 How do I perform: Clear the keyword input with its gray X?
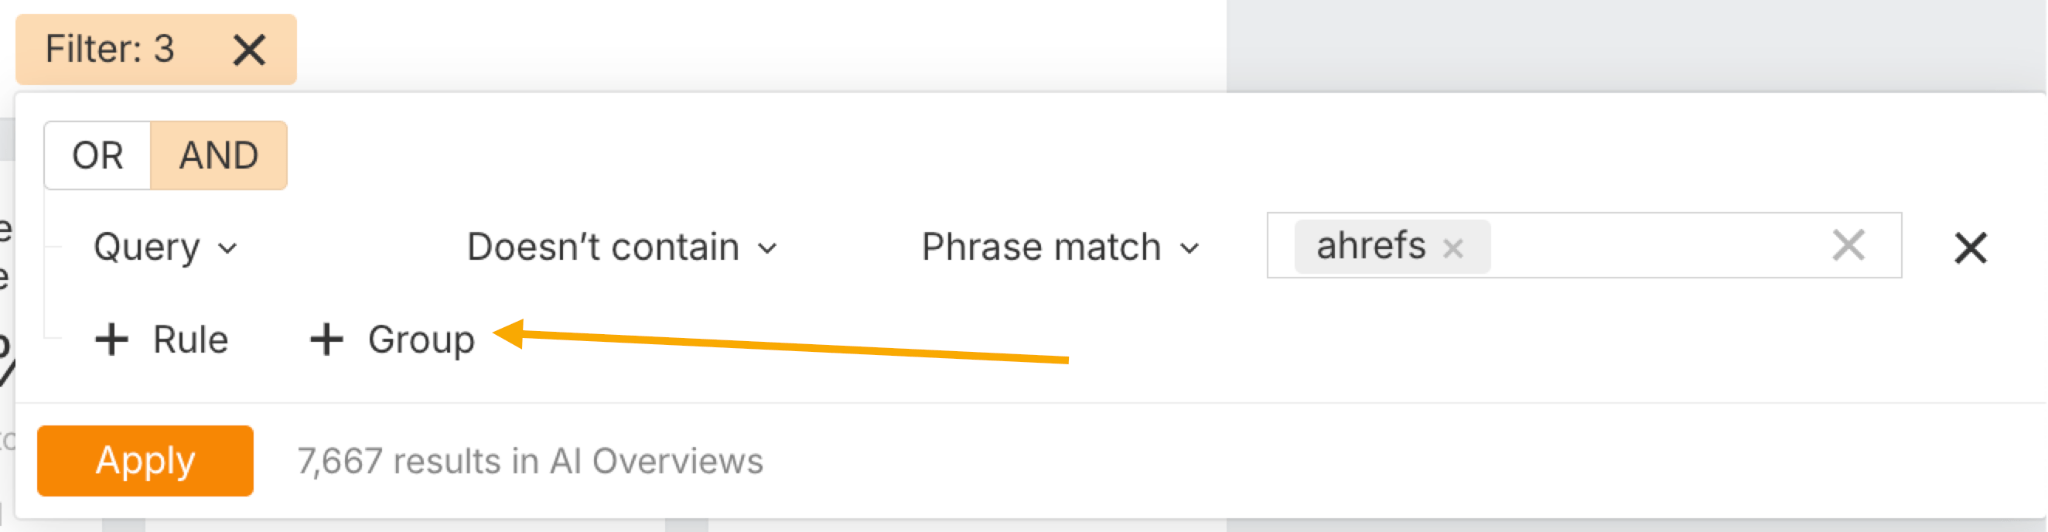point(1848,245)
